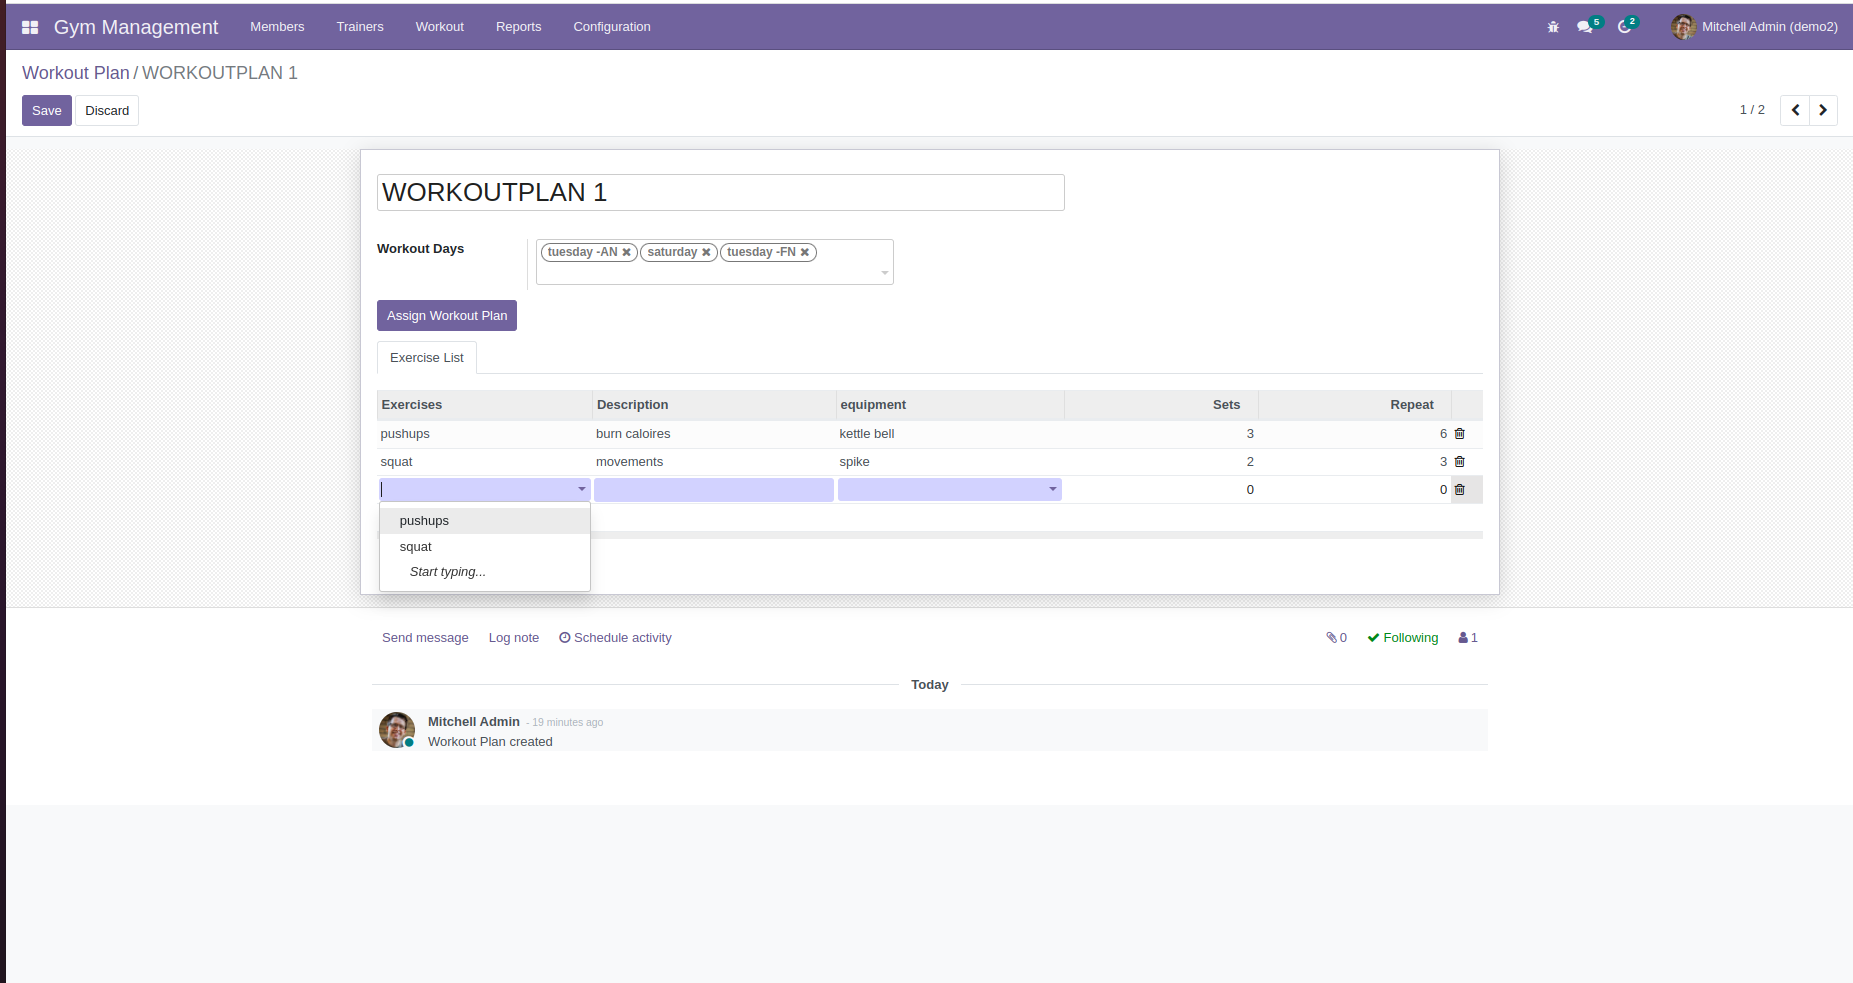
Task: Remove the tuesday -FN tag
Action: click(x=805, y=253)
